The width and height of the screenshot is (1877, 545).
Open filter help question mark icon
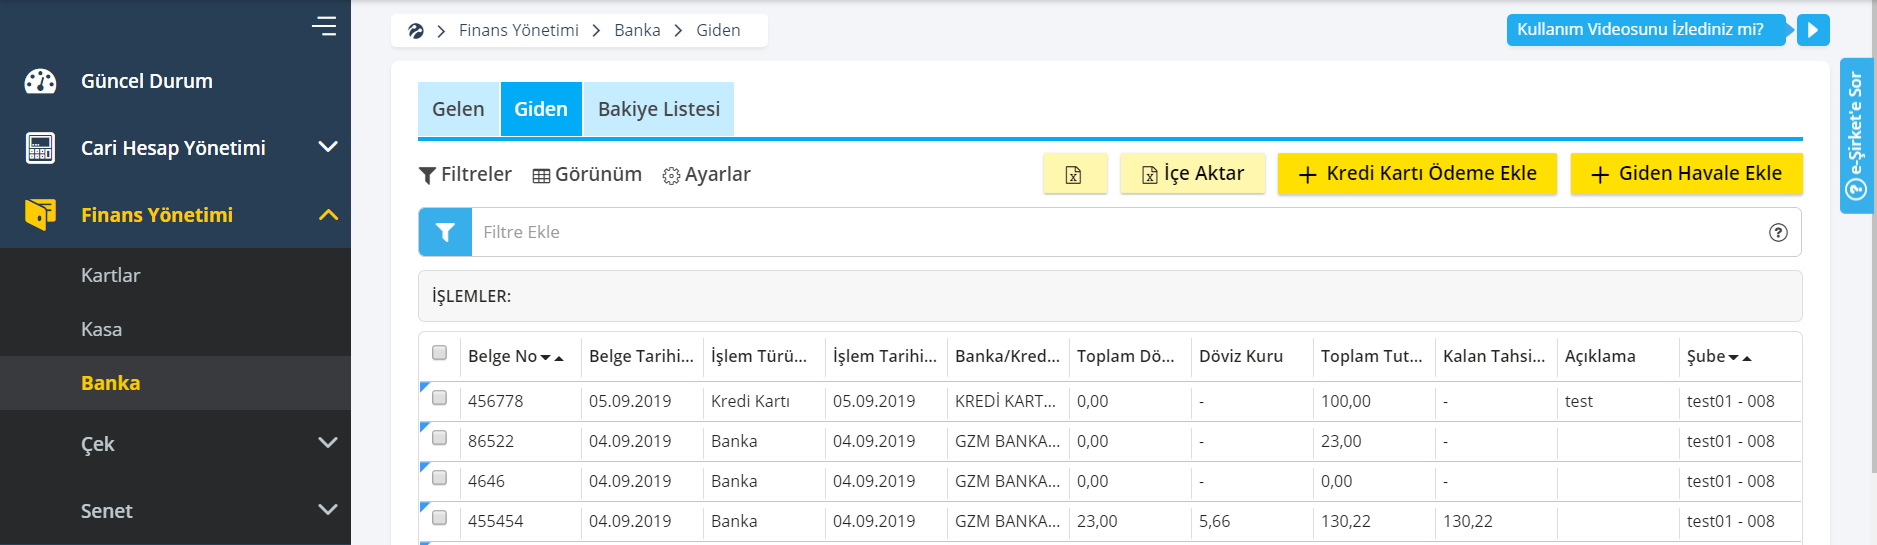[1778, 232]
